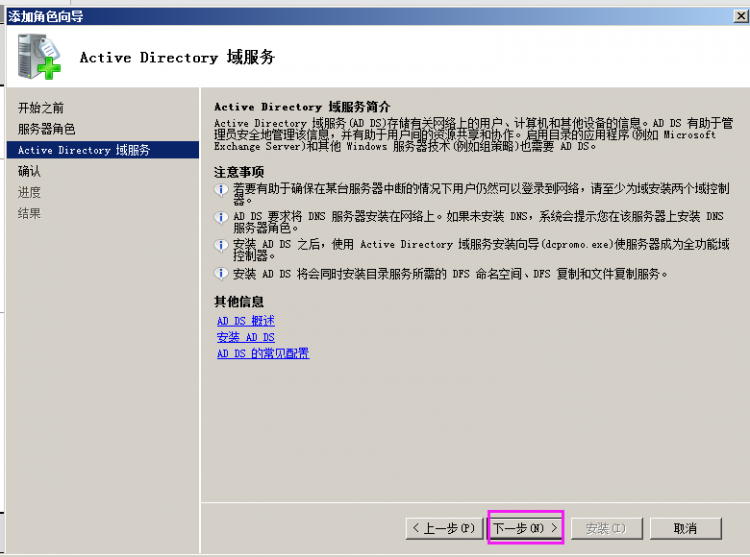This screenshot has width=750, height=557.
Task: Open the AD DS 概述 link
Action: pos(246,321)
